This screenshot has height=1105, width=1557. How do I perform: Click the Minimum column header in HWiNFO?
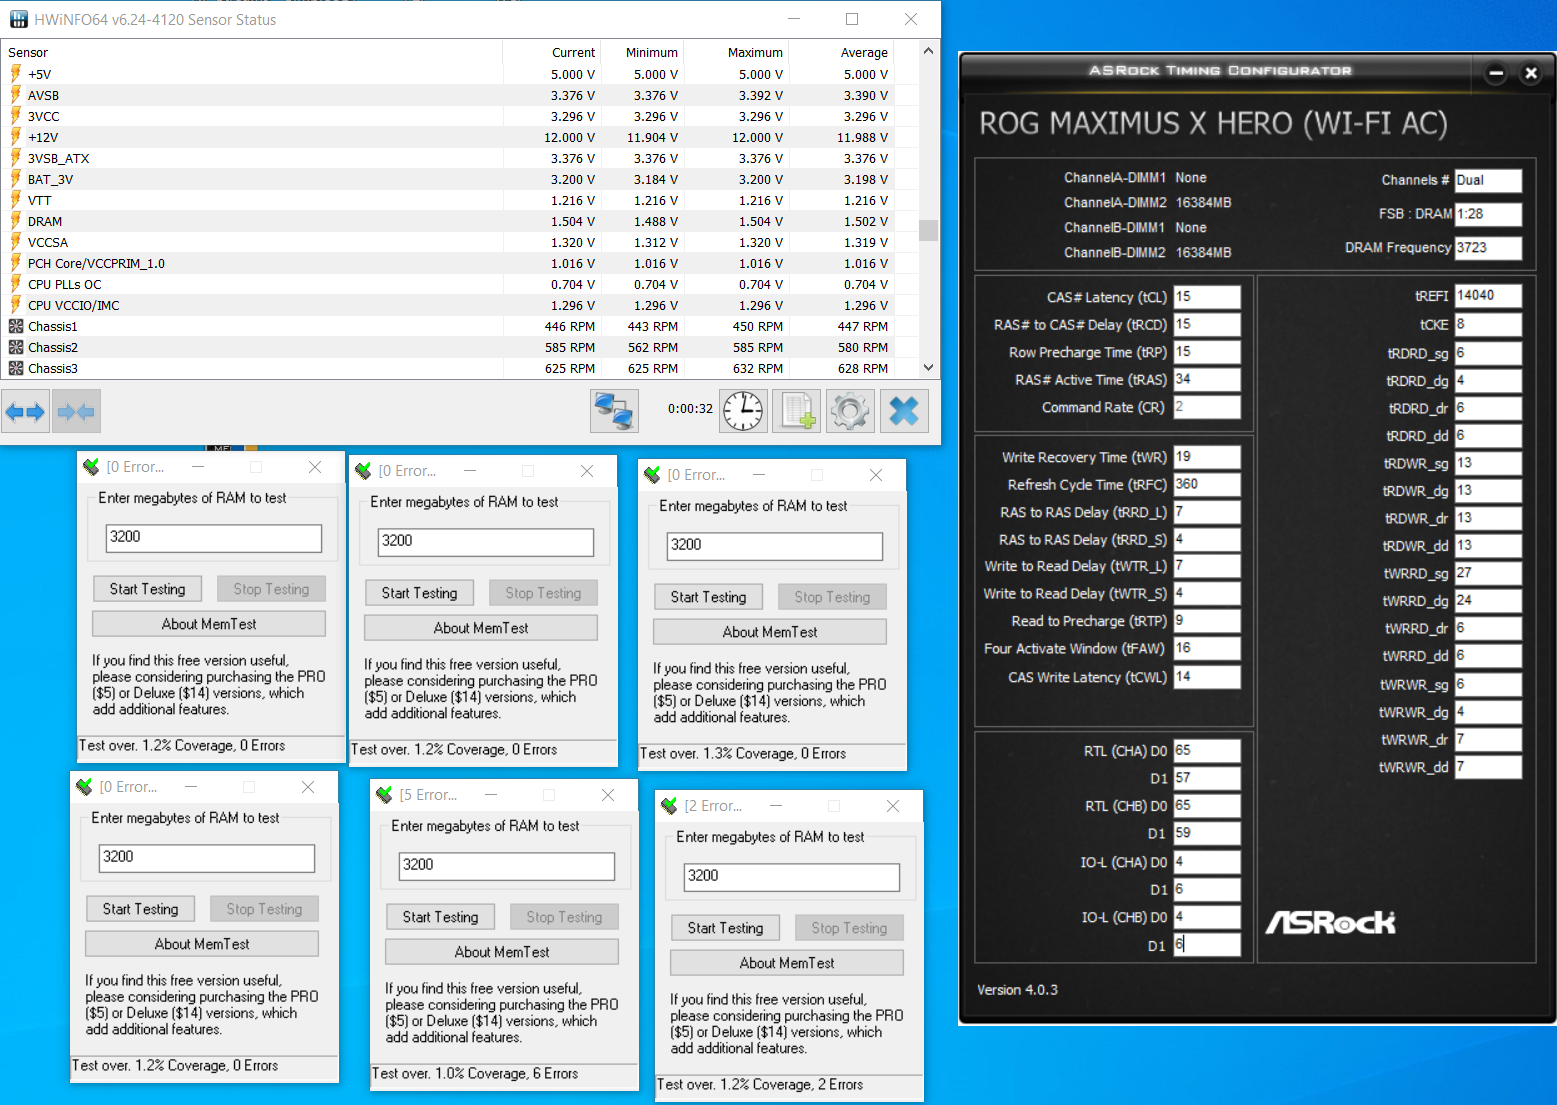[644, 52]
